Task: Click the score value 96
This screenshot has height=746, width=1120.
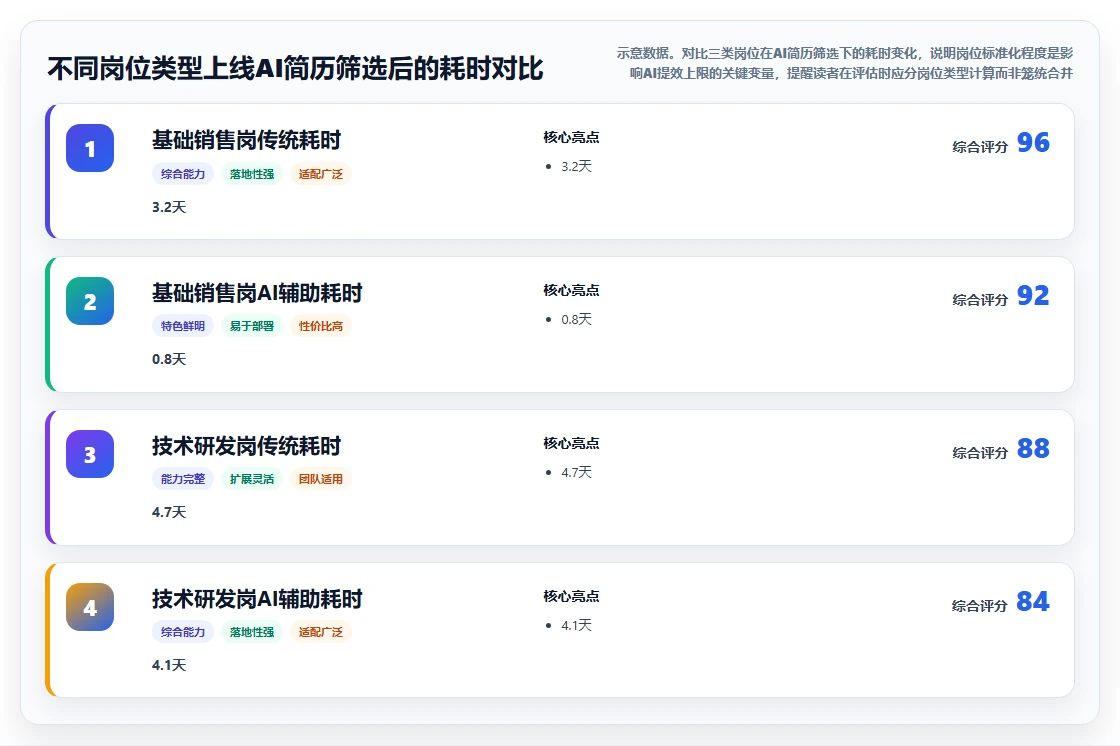Action: pyautogui.click(x=1033, y=143)
